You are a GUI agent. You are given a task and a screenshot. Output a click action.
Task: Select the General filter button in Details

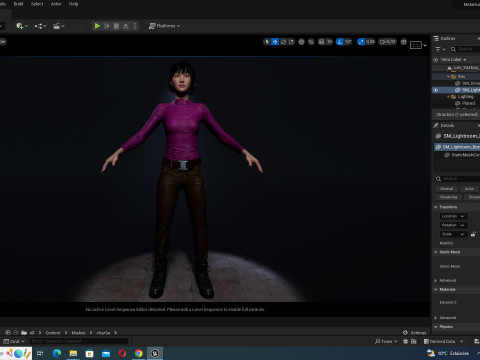pyautogui.click(x=446, y=189)
